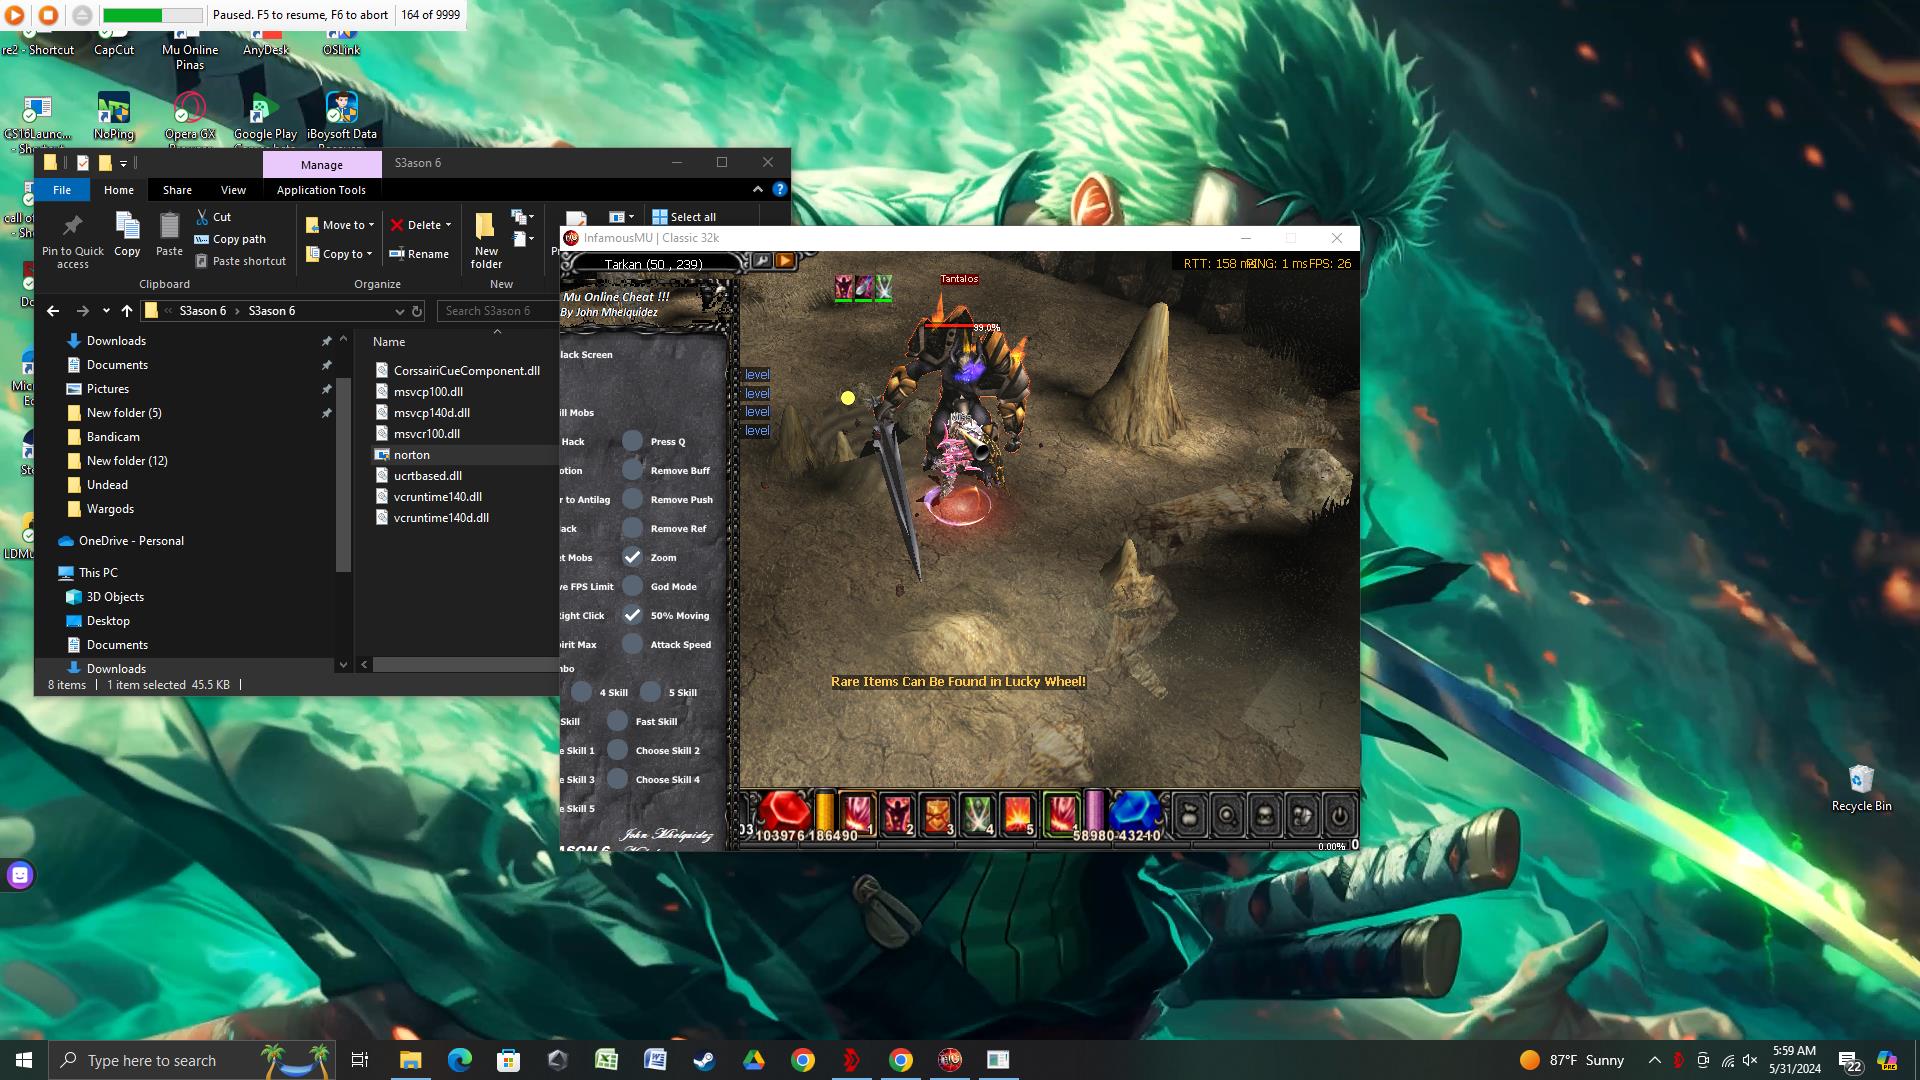The image size is (1920, 1080).
Task: Use skill slot 2 in game hotbar
Action: tap(897, 813)
